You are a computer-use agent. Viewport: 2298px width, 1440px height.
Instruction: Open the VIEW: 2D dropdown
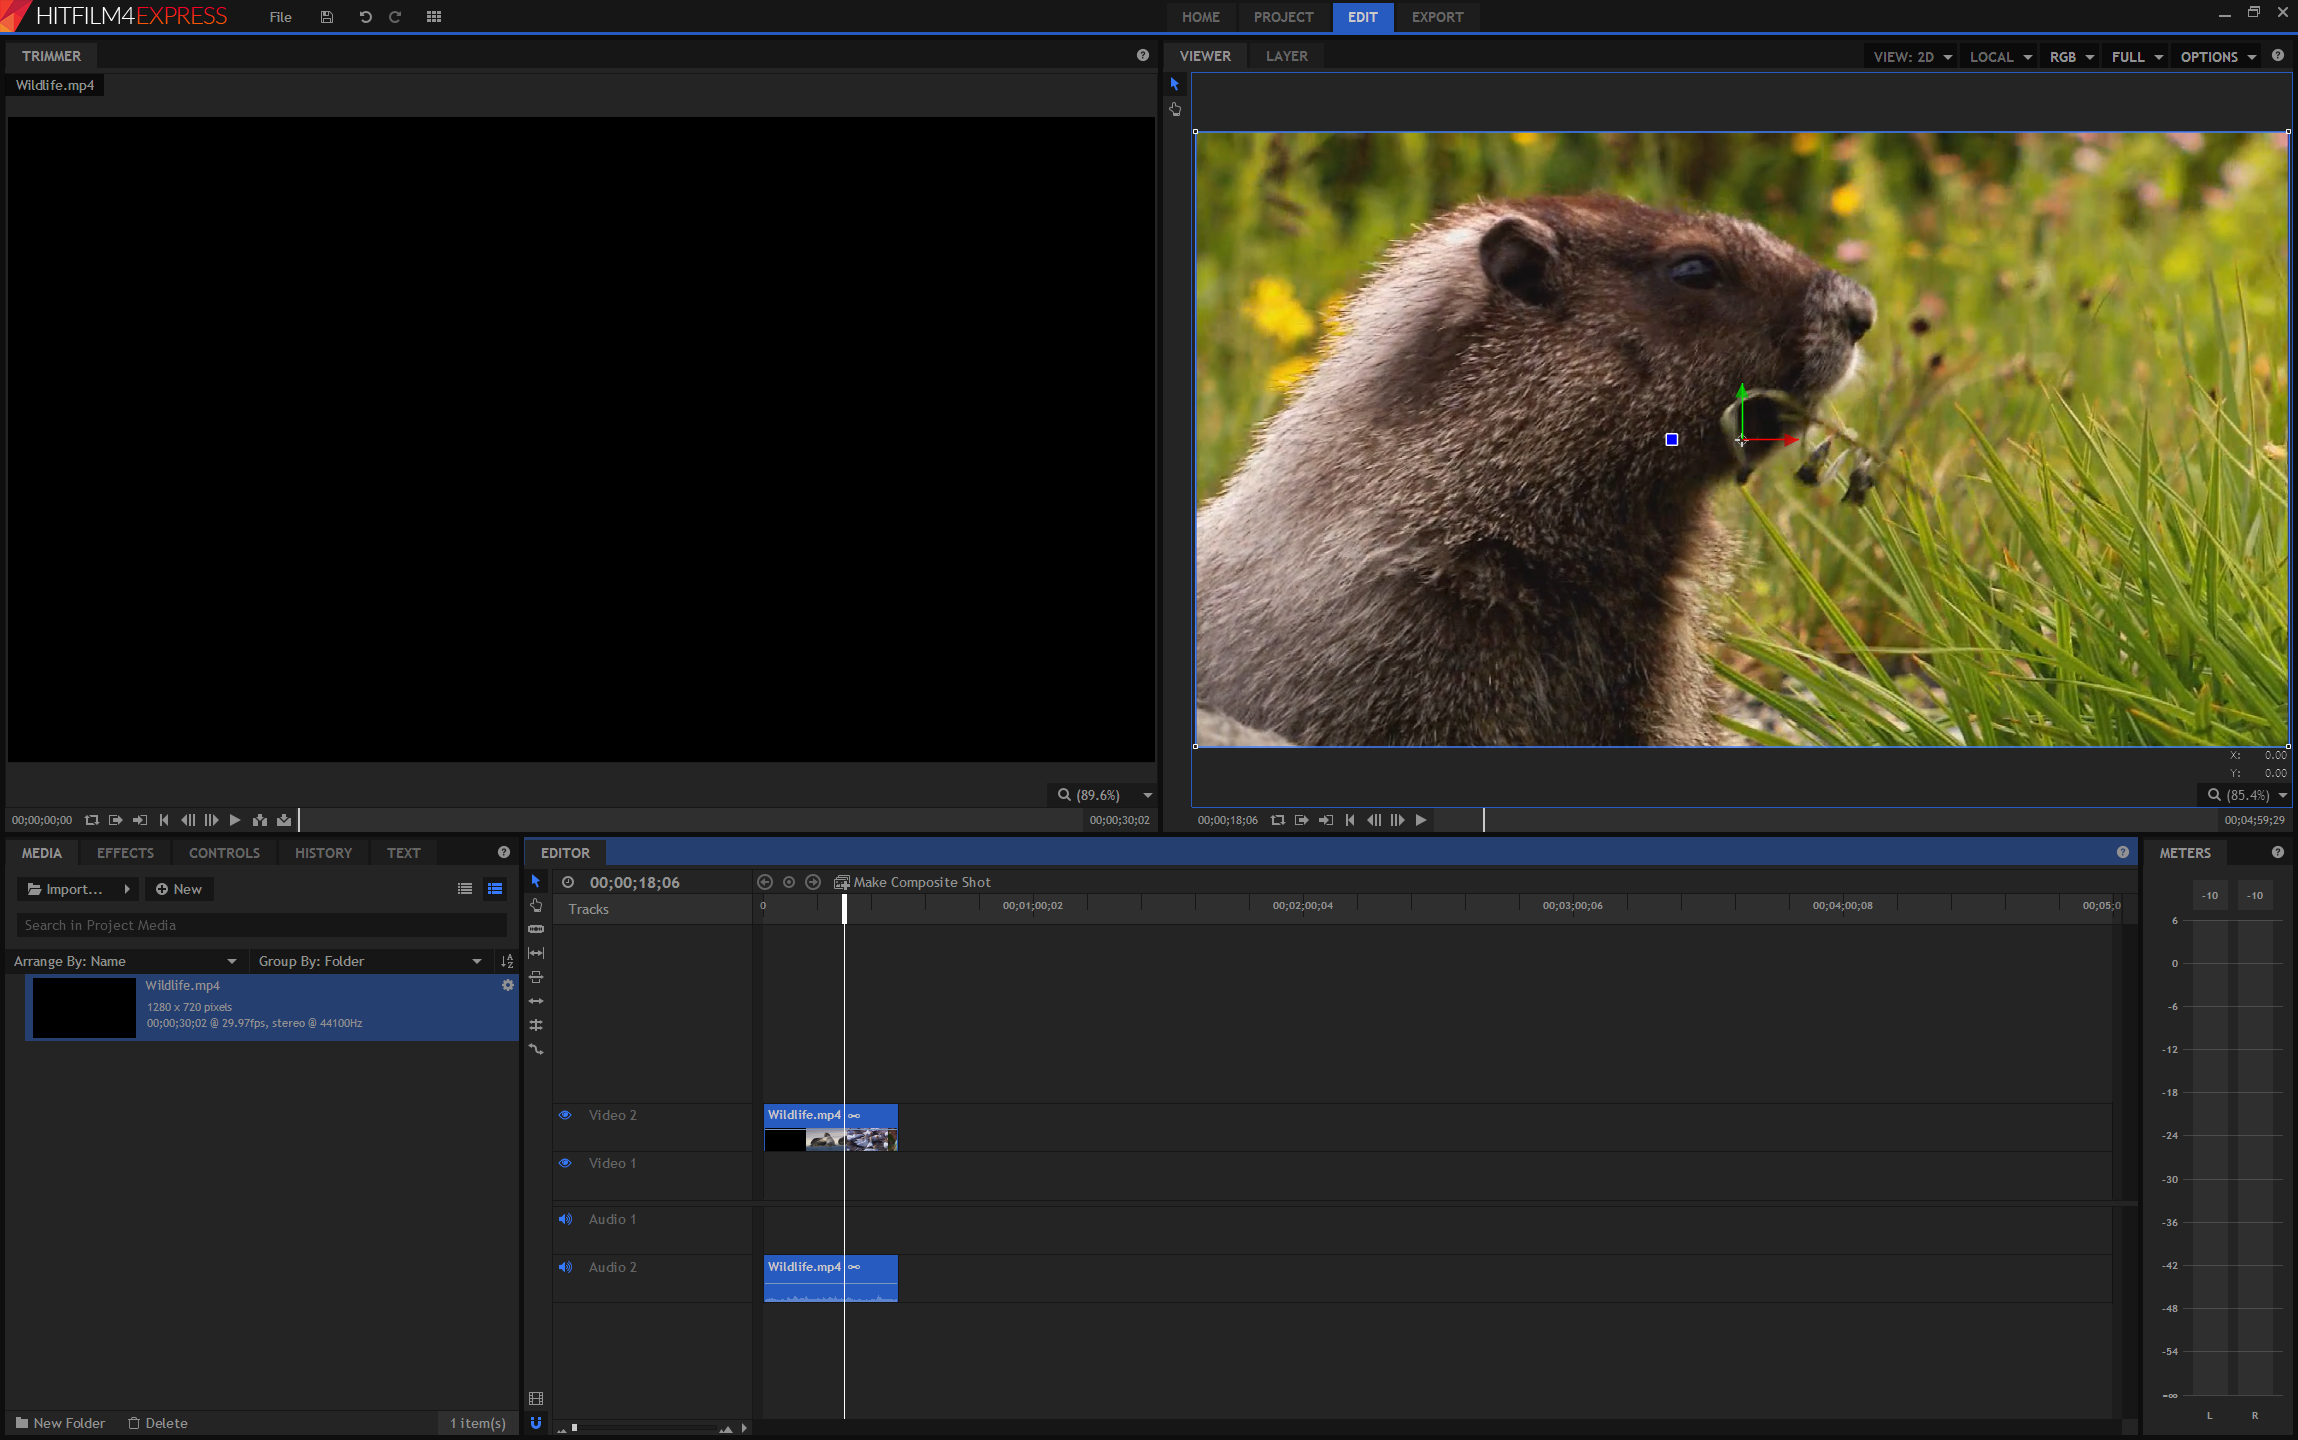[1911, 57]
